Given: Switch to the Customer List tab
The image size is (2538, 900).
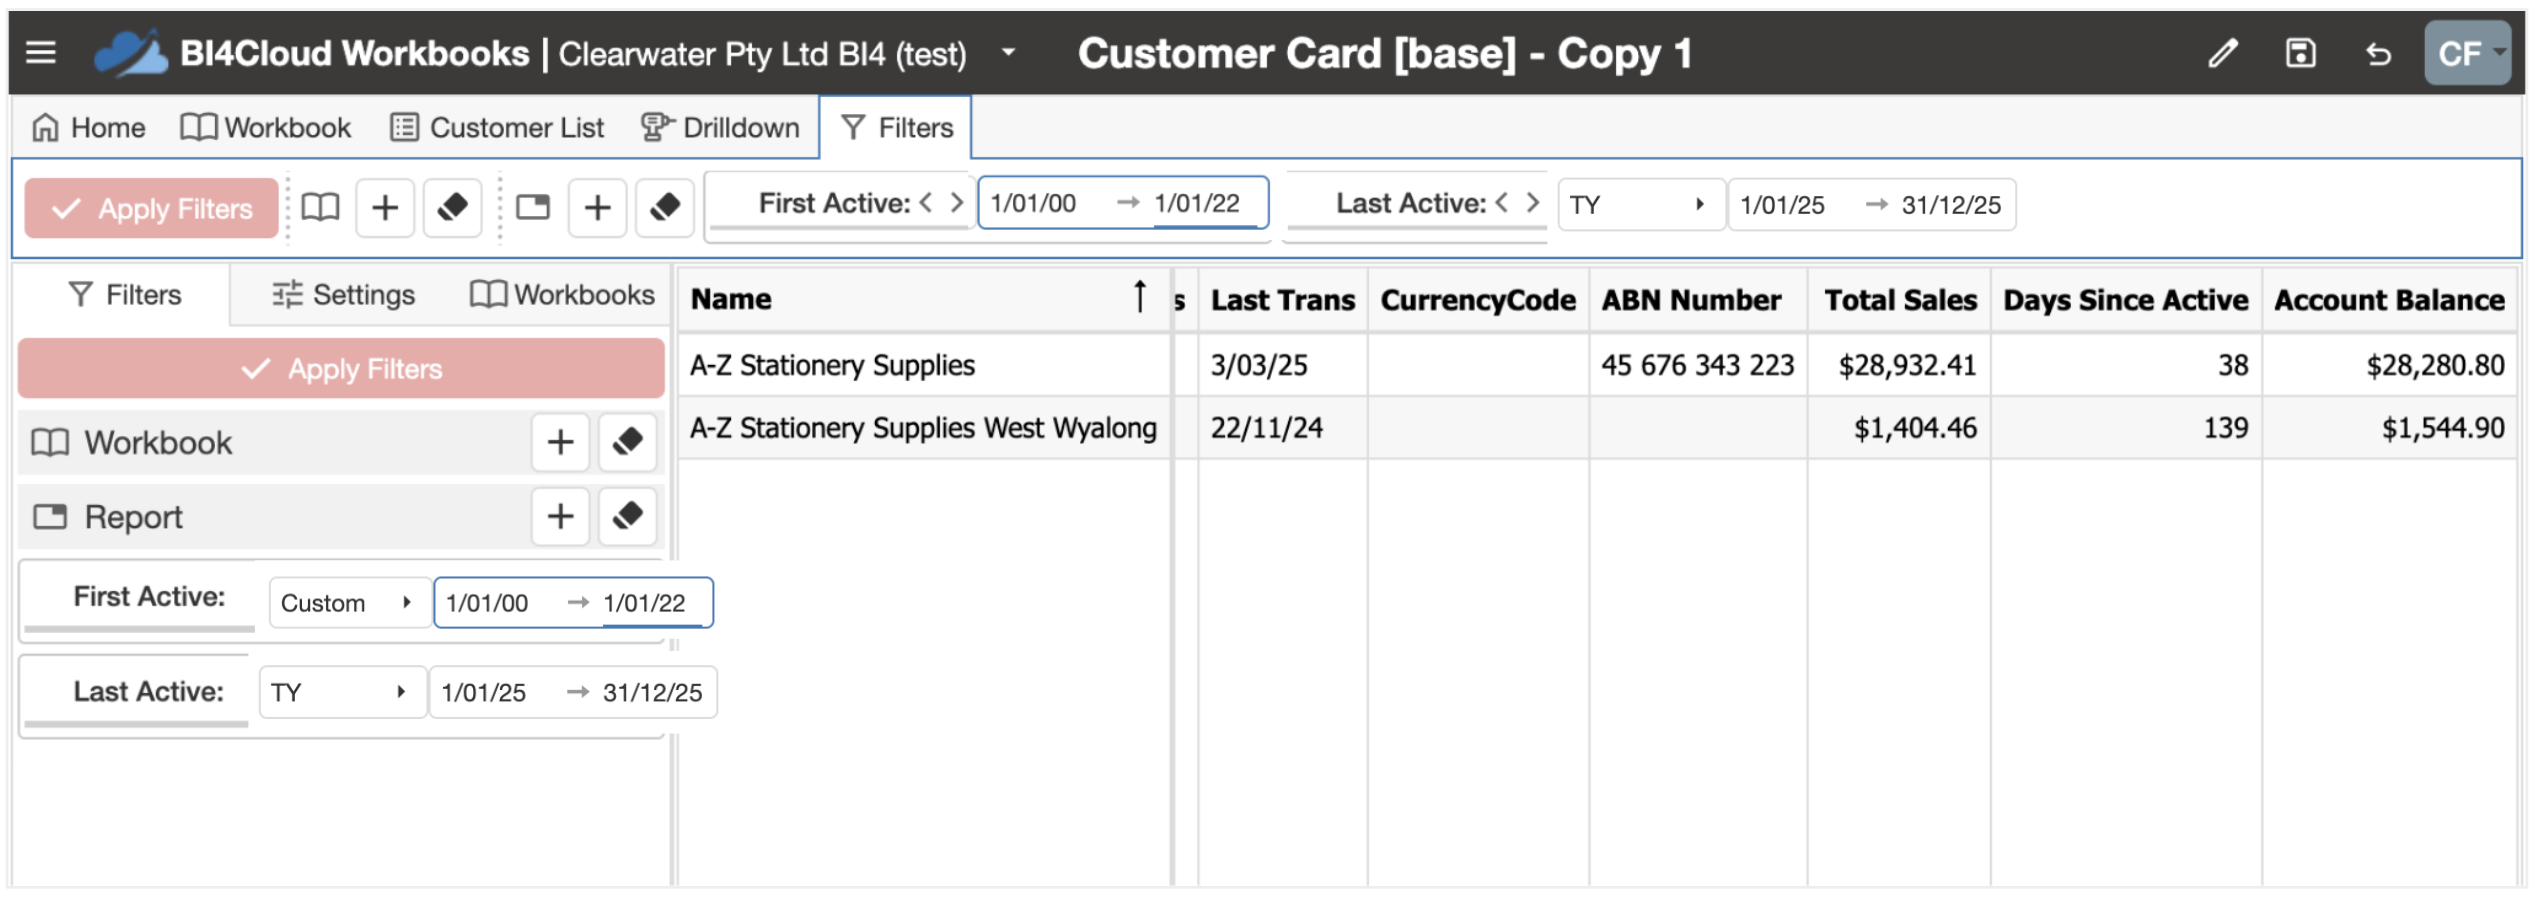Looking at the screenshot, I should point(497,128).
